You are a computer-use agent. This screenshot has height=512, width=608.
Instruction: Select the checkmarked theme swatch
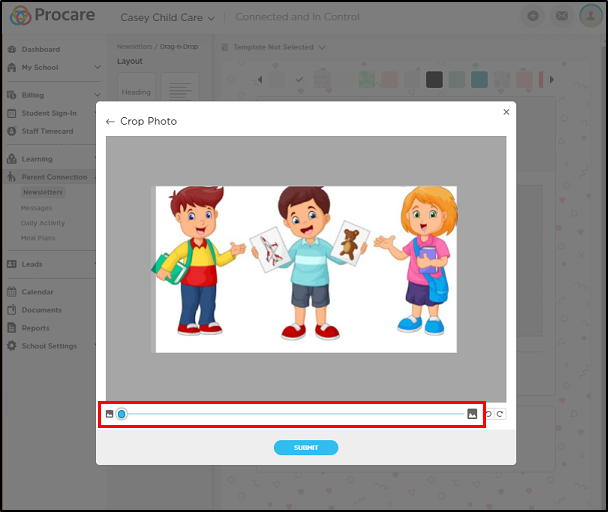[x=299, y=80]
